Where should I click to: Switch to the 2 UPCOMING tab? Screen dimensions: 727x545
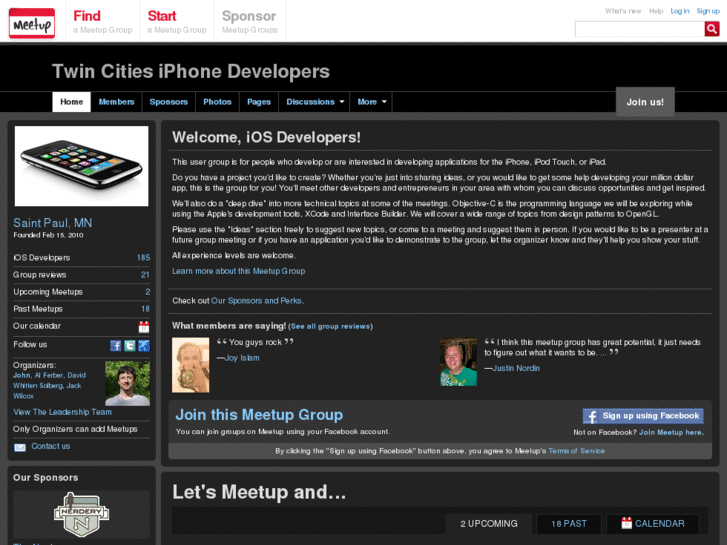click(489, 524)
